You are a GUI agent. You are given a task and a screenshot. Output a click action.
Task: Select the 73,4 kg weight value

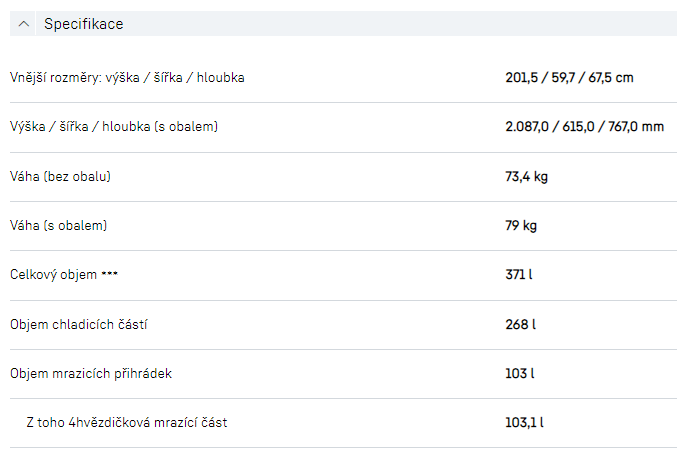(527, 177)
